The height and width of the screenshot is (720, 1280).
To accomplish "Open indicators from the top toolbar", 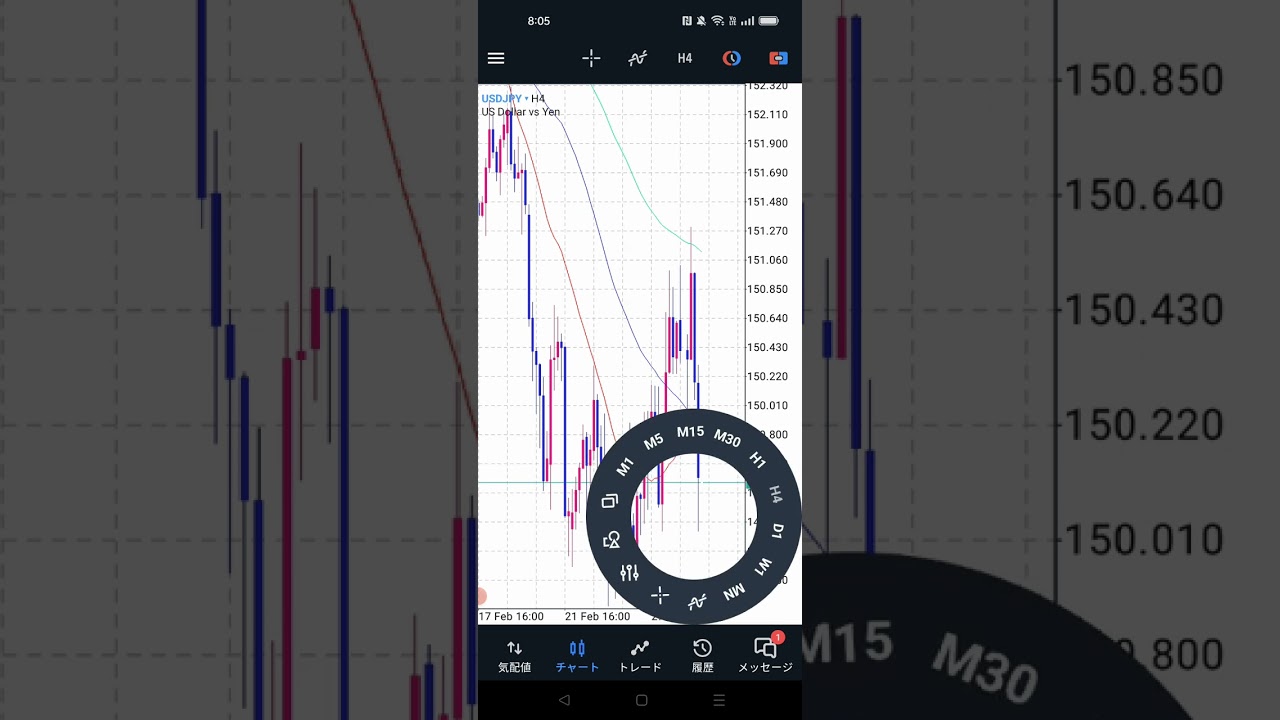I will [637, 58].
